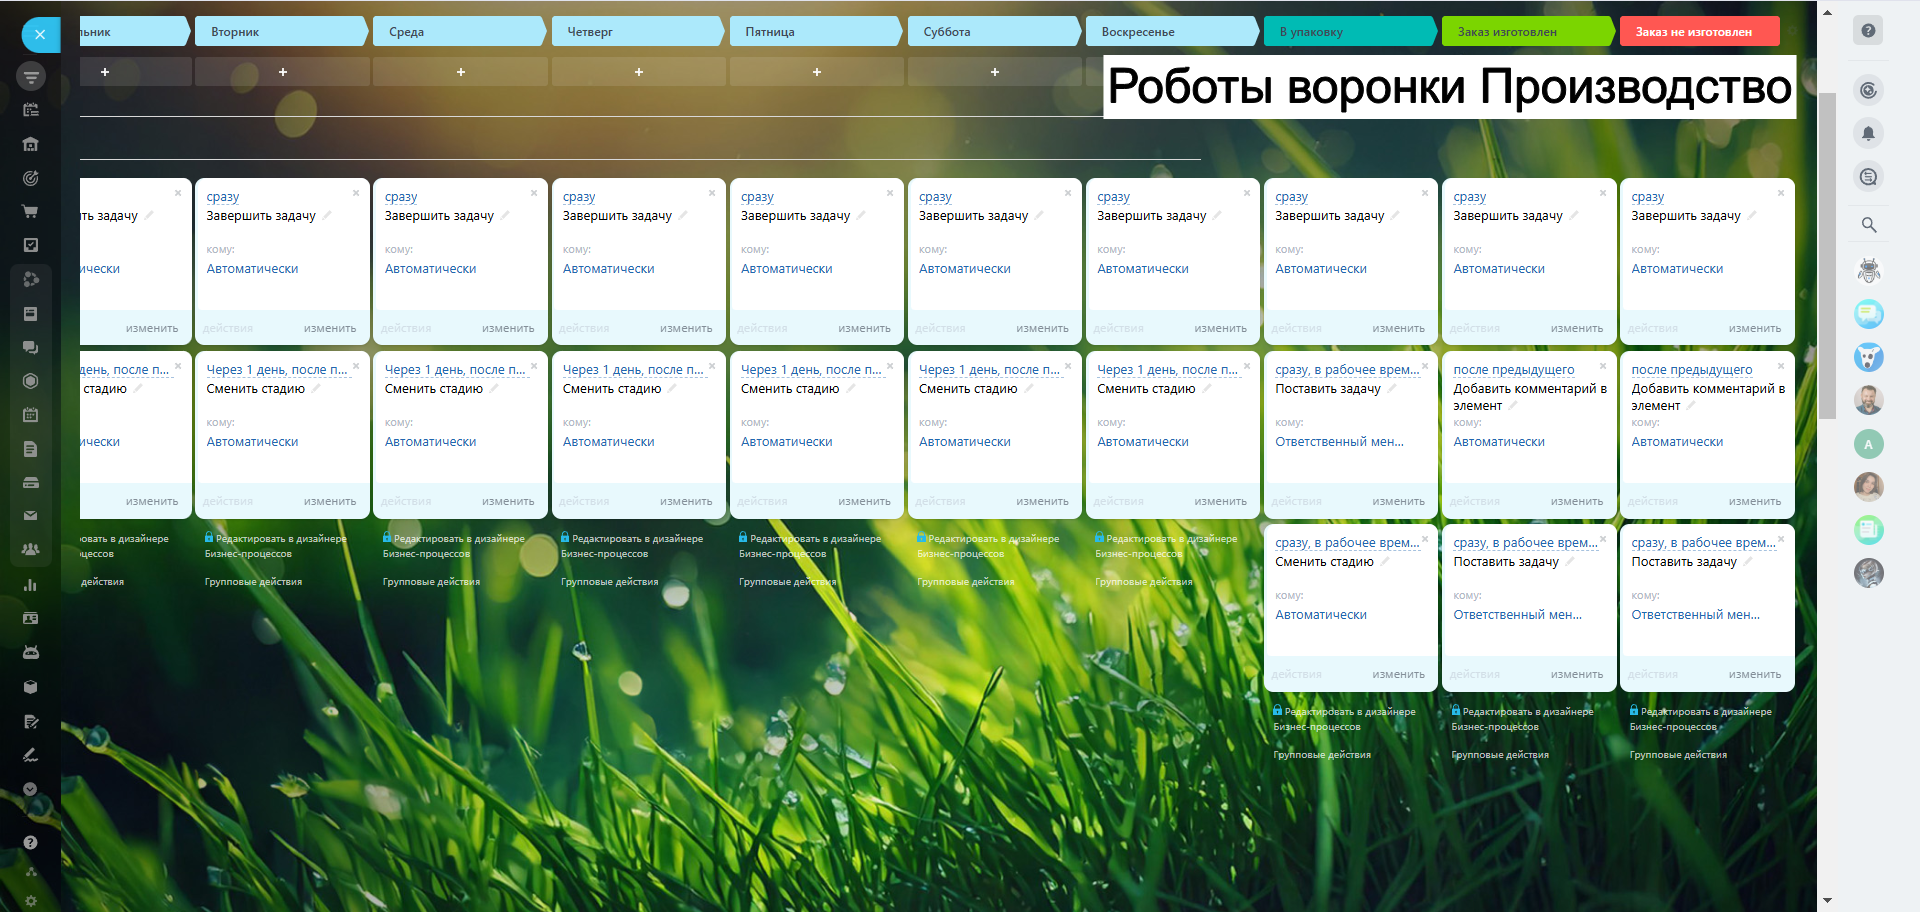Open 'после предыдущего' timing in Заказ изготовлен column
This screenshot has width=1920, height=912.
click(x=1513, y=370)
